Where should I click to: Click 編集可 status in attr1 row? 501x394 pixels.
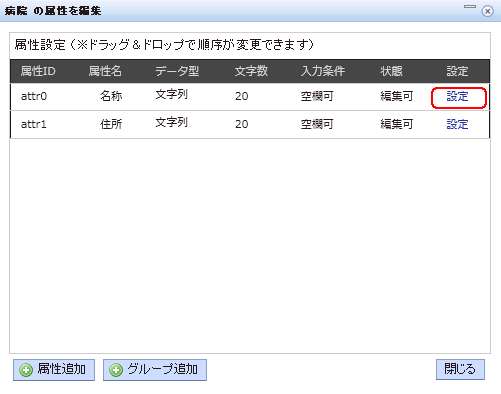(x=397, y=125)
